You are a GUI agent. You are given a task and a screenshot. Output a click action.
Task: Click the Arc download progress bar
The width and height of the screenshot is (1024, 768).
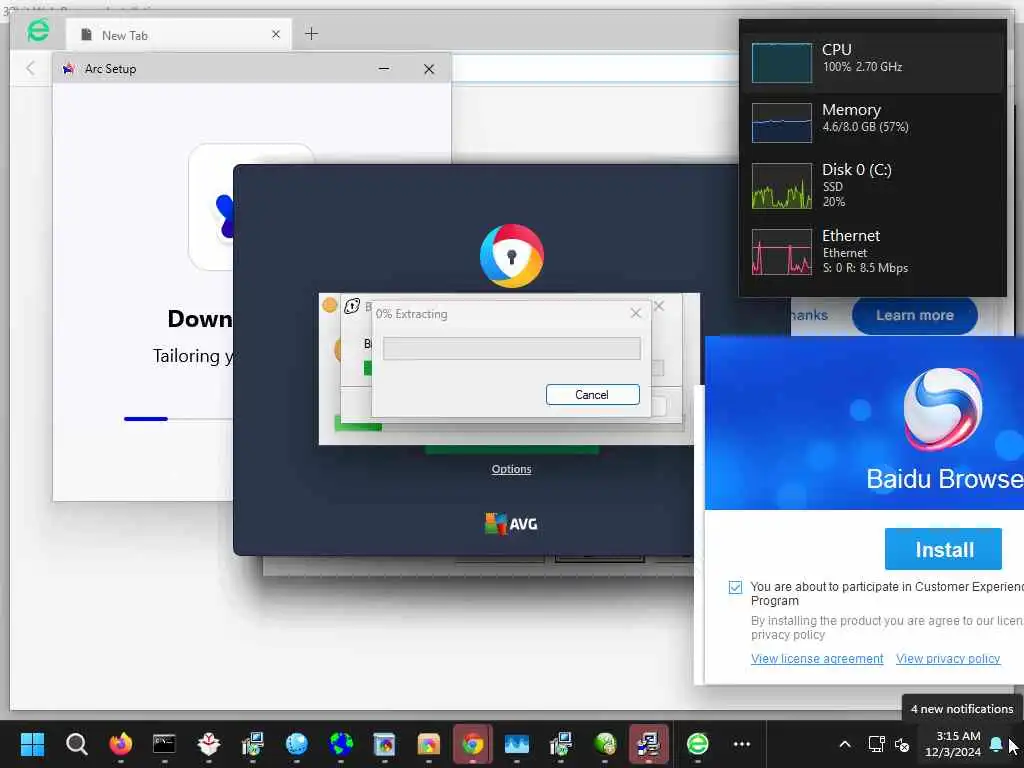pos(178,419)
